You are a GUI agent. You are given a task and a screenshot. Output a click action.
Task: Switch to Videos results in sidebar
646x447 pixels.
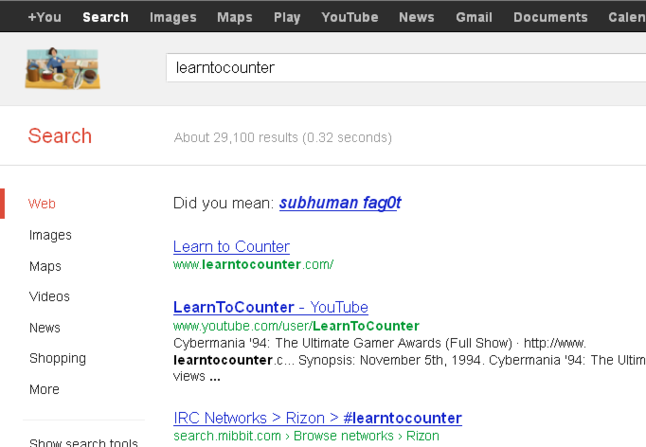coord(49,297)
